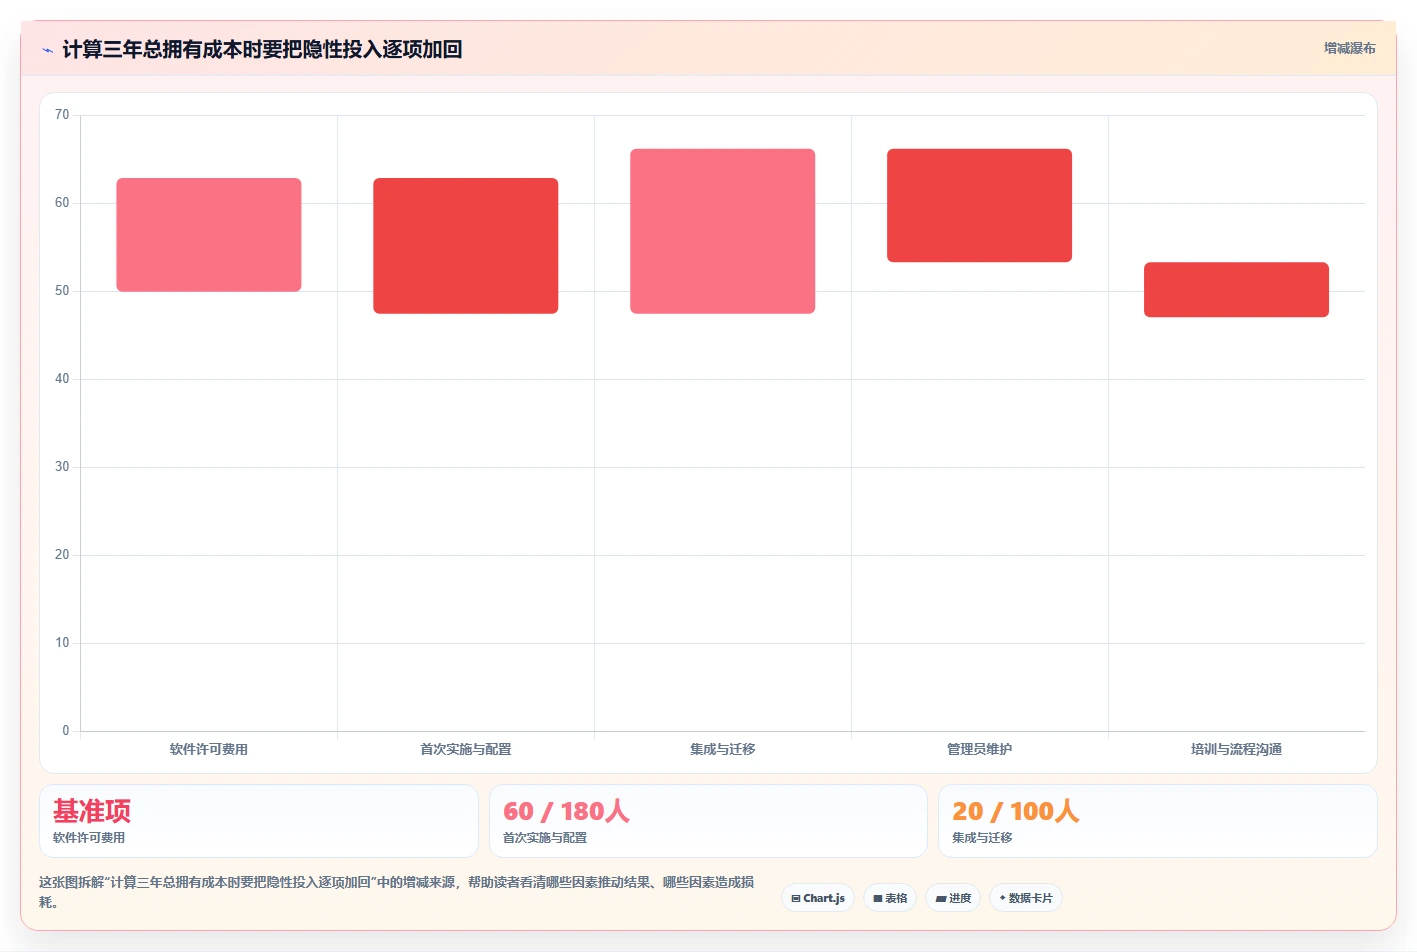Click the 软件许可费用 caption in the first card

pyautogui.click(x=89, y=838)
